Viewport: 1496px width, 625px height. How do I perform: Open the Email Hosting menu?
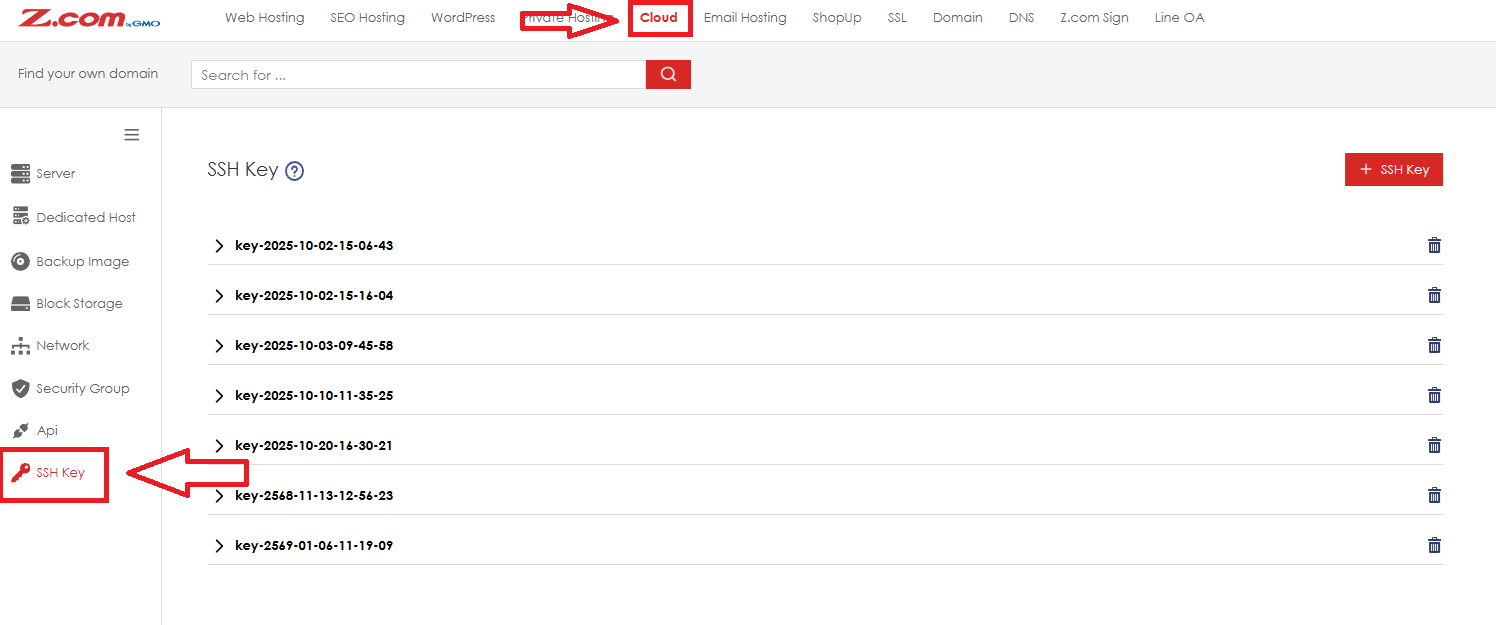click(x=745, y=18)
